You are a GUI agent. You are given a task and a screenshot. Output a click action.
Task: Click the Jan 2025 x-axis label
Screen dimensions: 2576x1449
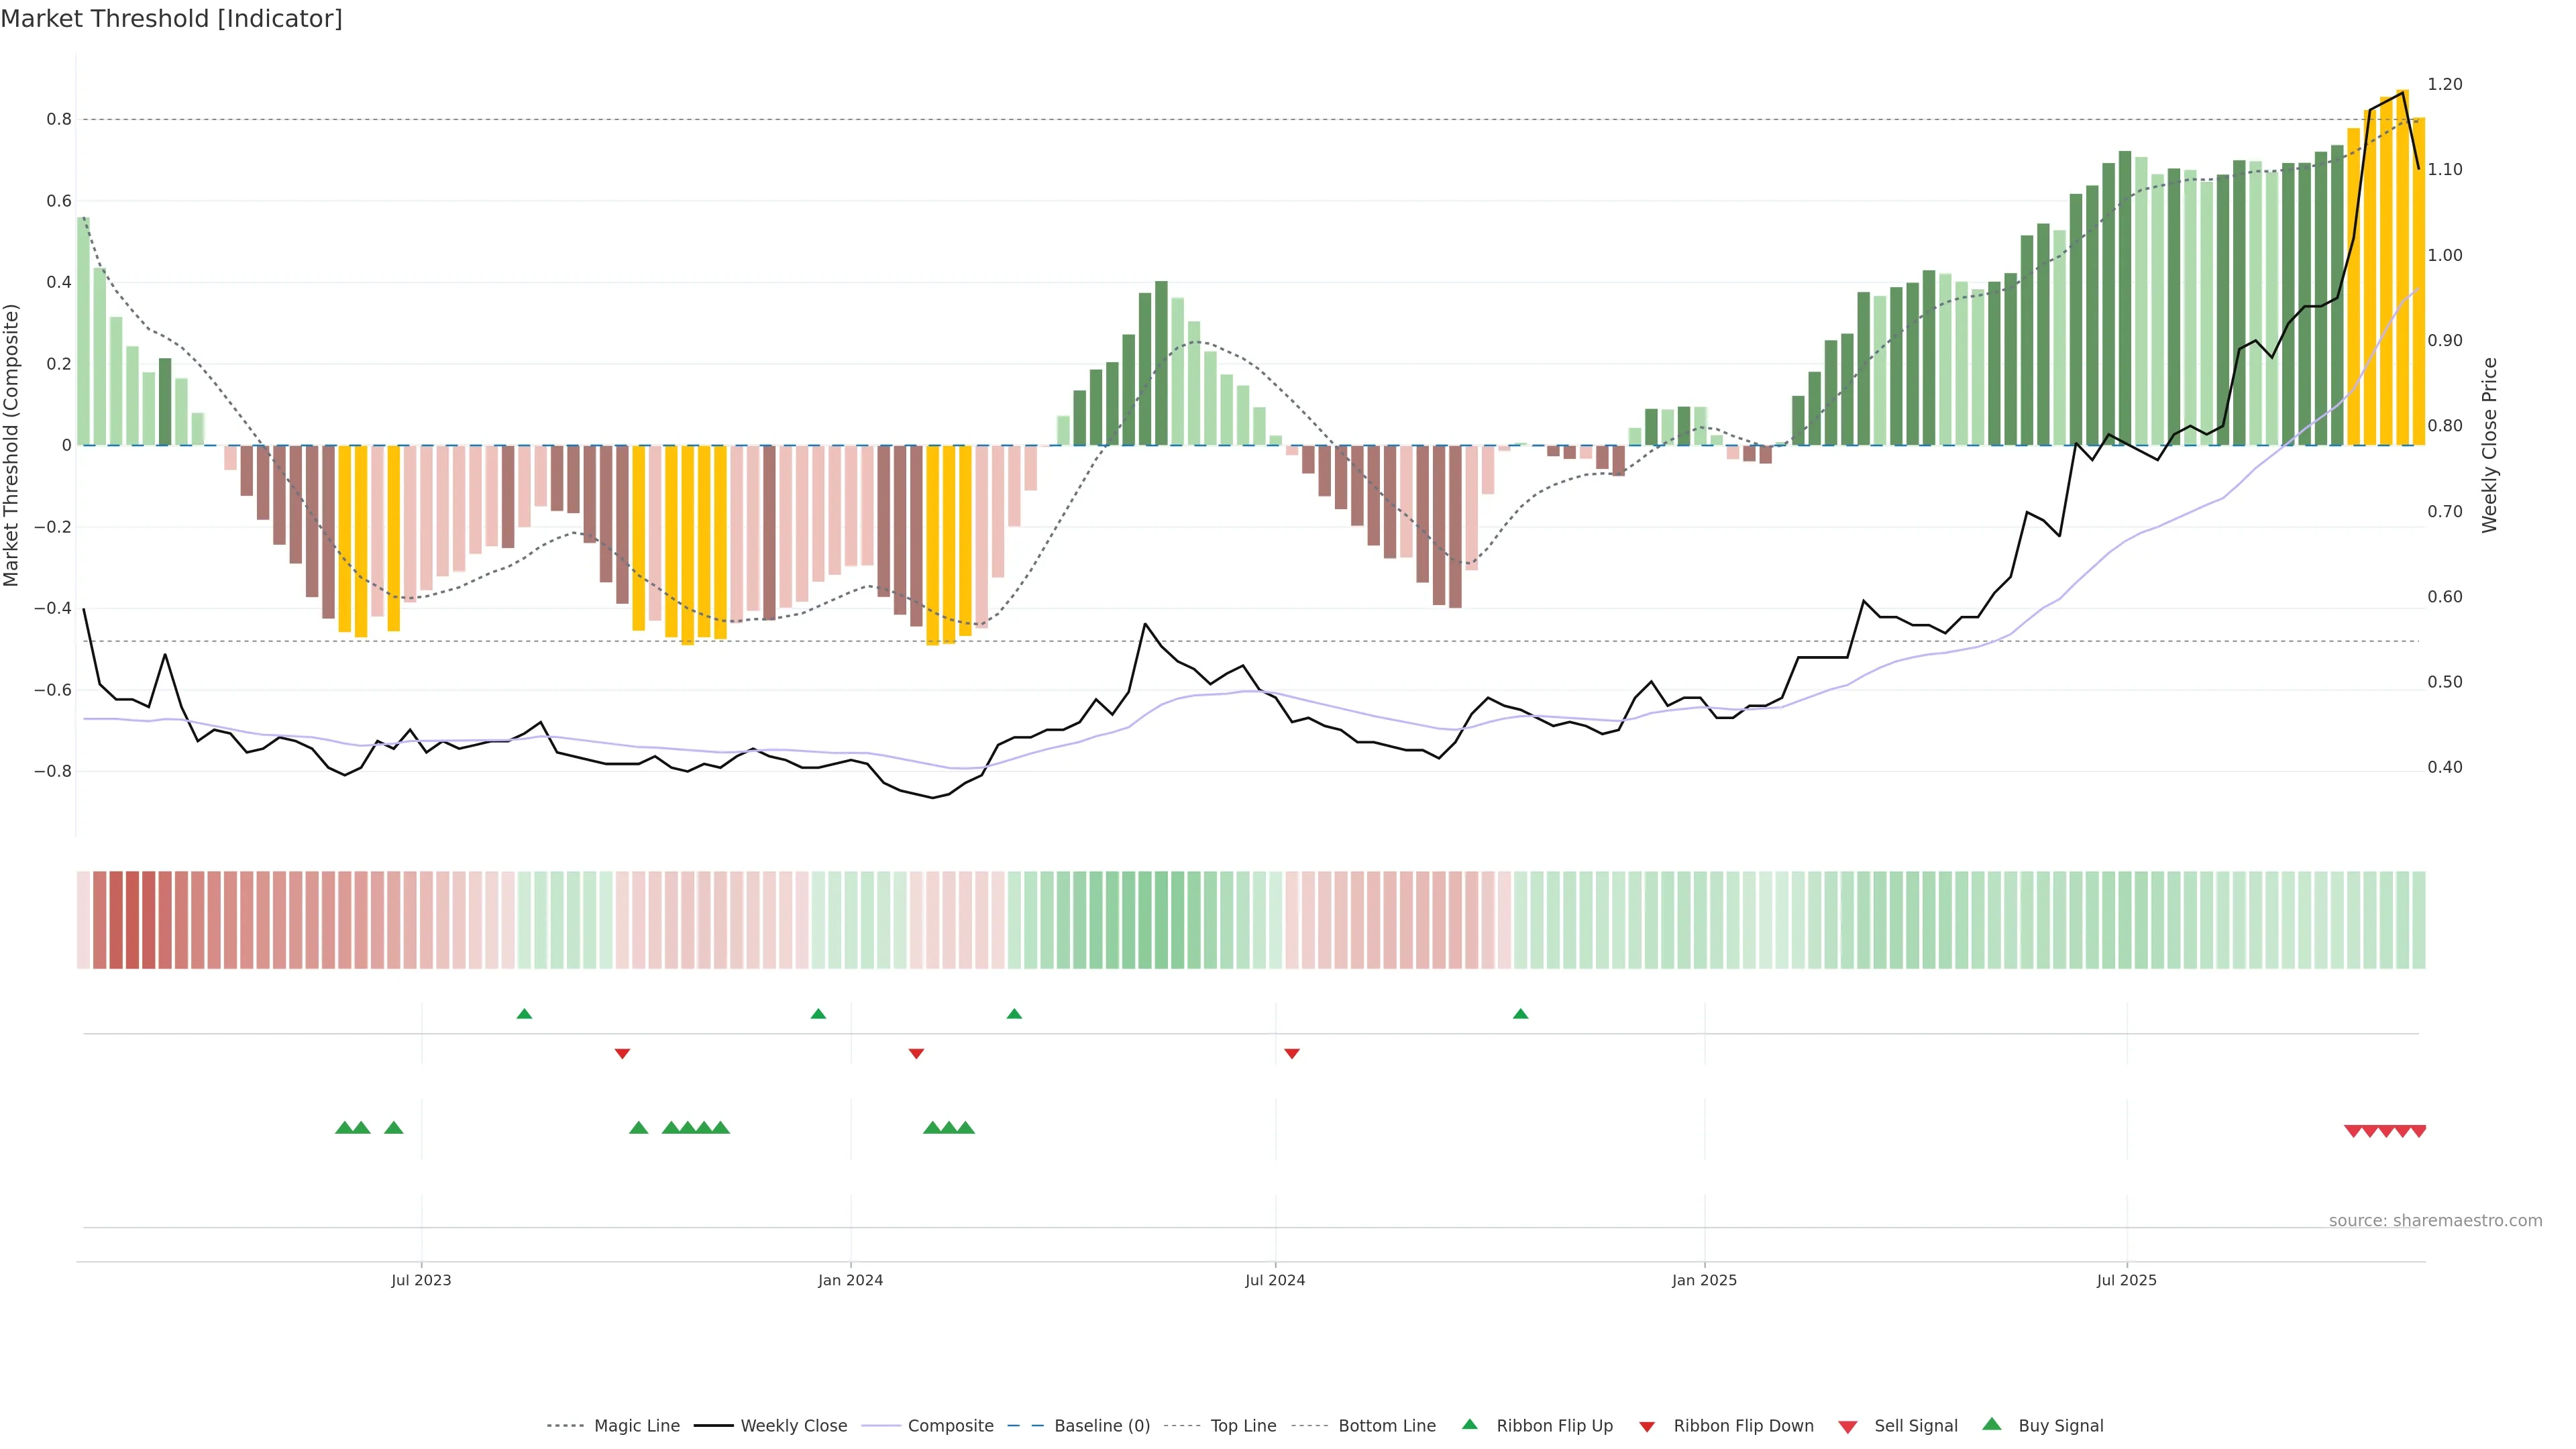[1704, 1280]
